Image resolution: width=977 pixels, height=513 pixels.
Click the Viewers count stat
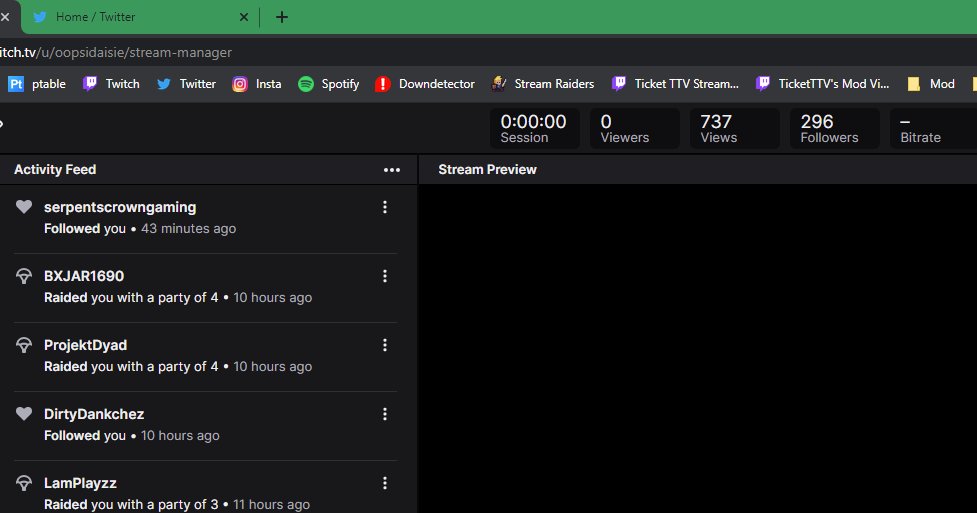tap(634, 128)
